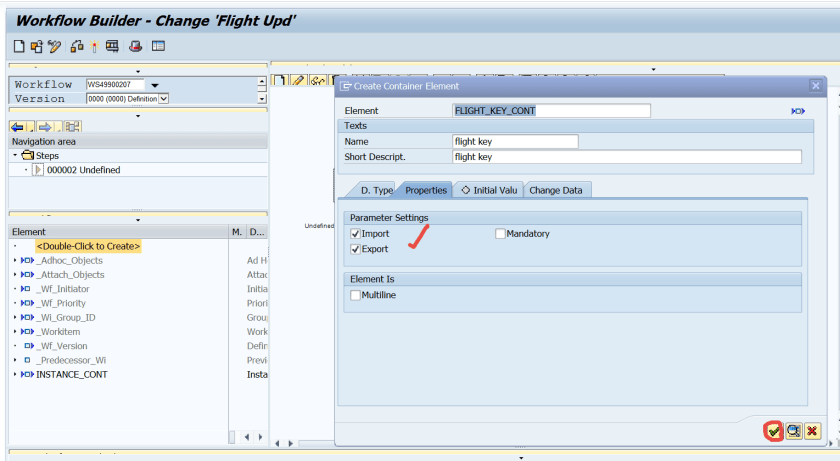Open the Change Data tab
This screenshot has width=840, height=461.
coord(558,190)
